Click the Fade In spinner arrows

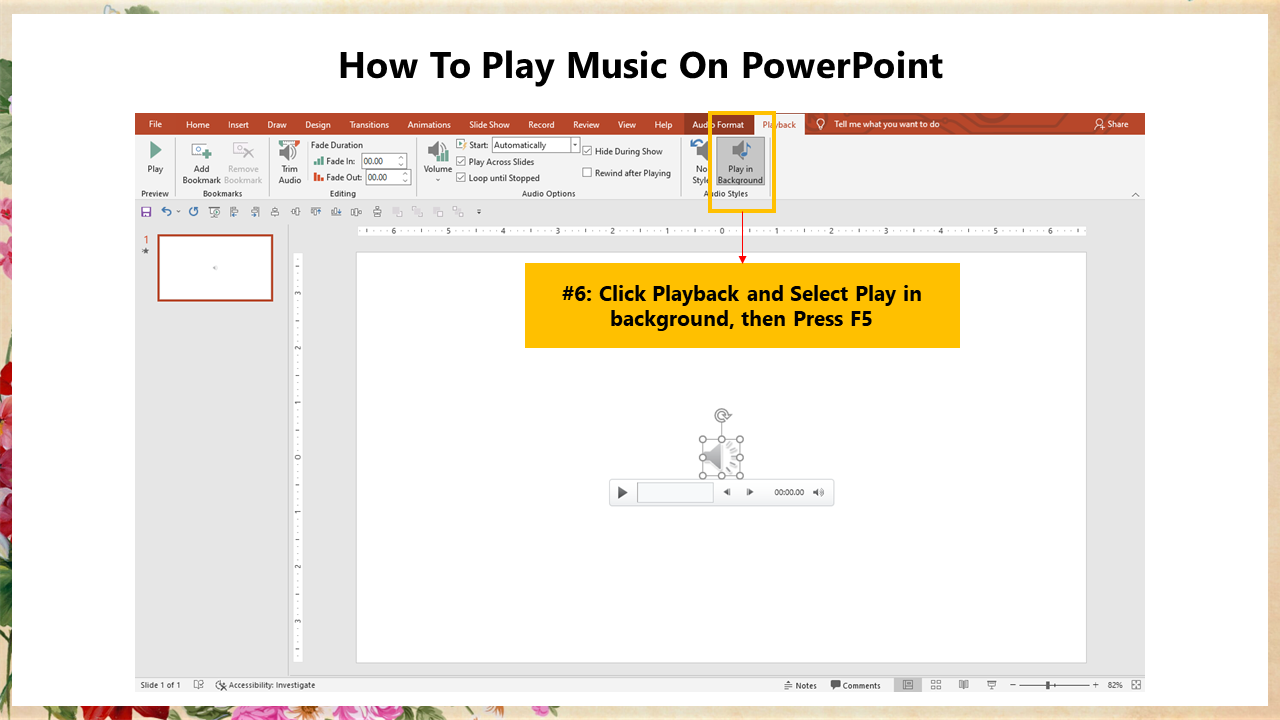point(402,161)
